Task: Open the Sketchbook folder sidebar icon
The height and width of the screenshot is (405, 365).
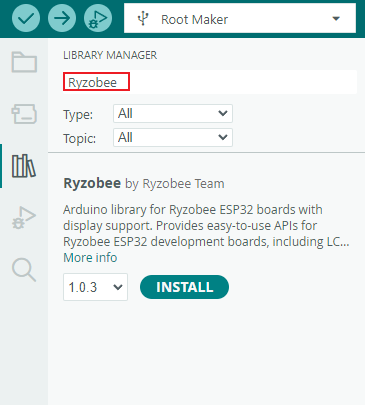Action: click(x=24, y=62)
